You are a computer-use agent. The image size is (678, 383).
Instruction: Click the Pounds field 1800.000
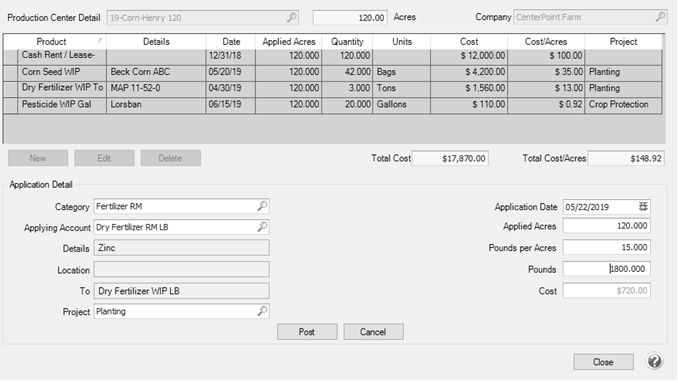coord(607,269)
